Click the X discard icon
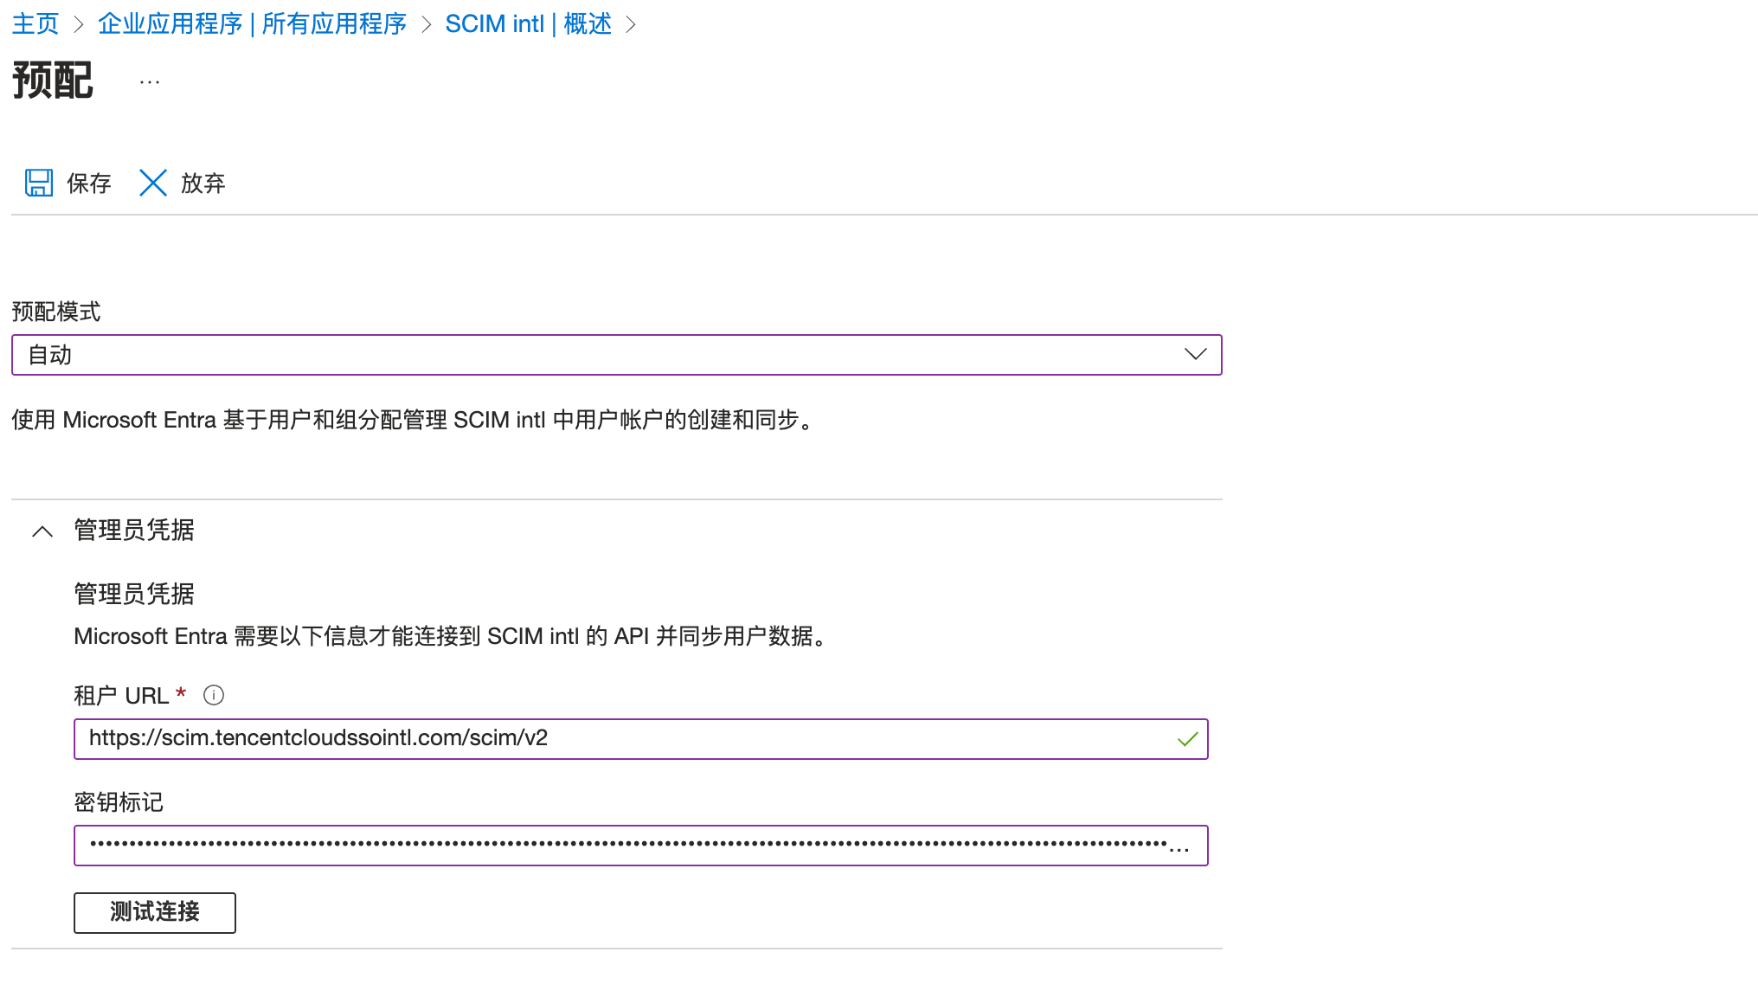1758x995 pixels. (153, 183)
